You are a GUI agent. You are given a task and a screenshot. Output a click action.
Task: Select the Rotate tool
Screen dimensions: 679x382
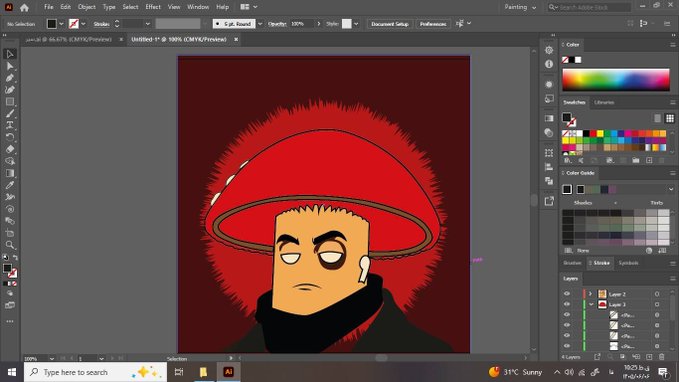coord(10,137)
